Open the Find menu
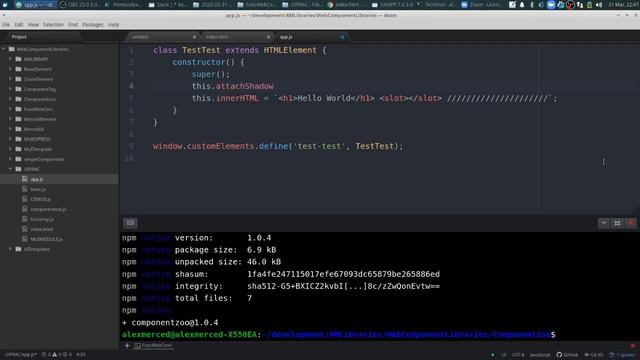 pyautogui.click(x=73, y=25)
